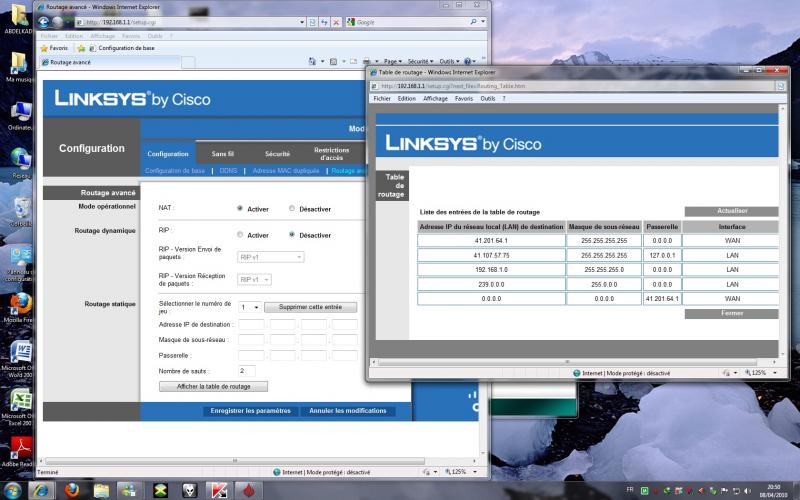Click the Help question mark icon
800x500 pixels.
[x=467, y=61]
